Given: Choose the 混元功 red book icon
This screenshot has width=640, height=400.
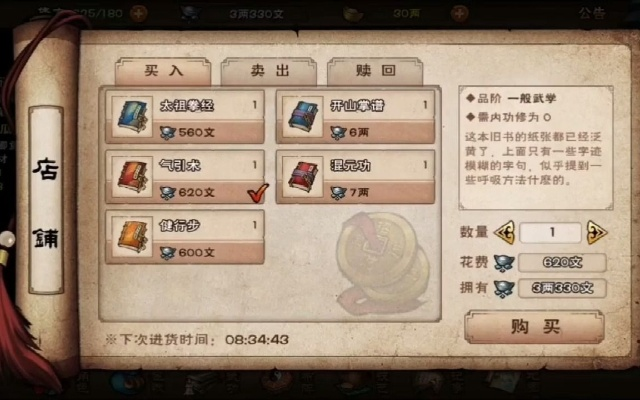Looking at the screenshot, I should (x=302, y=177).
